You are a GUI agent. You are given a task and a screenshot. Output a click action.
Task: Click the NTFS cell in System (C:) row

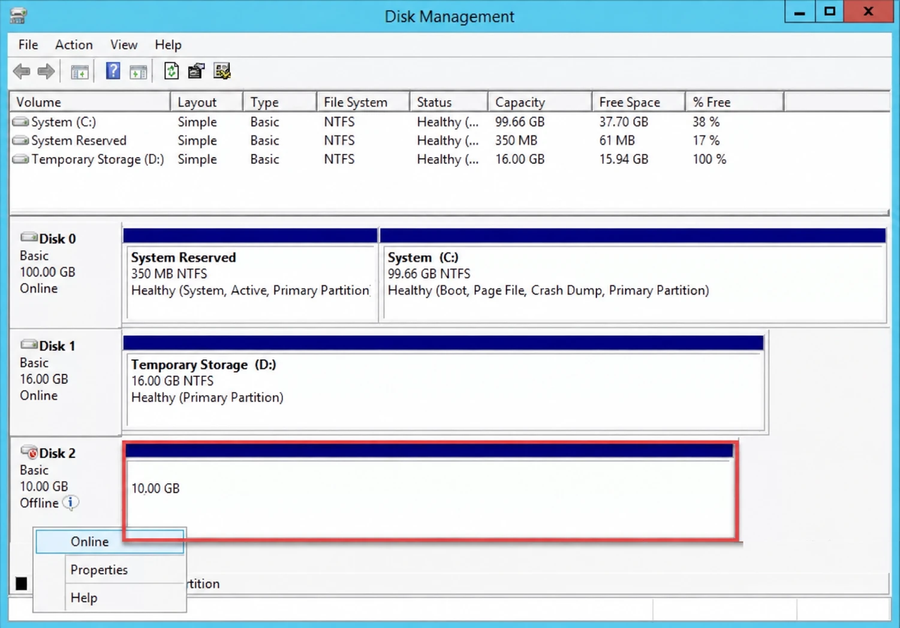pyautogui.click(x=339, y=122)
